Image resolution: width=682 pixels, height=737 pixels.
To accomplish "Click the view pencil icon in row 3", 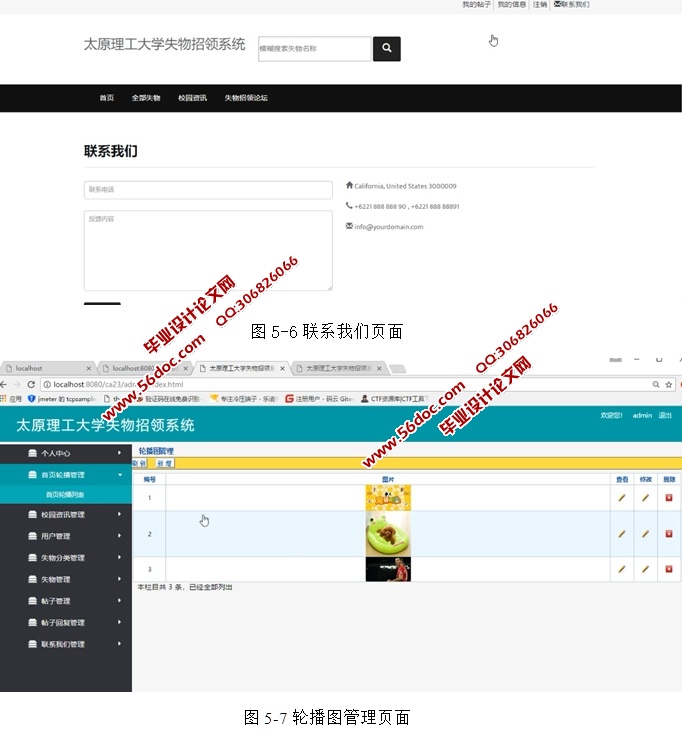I will point(622,569).
